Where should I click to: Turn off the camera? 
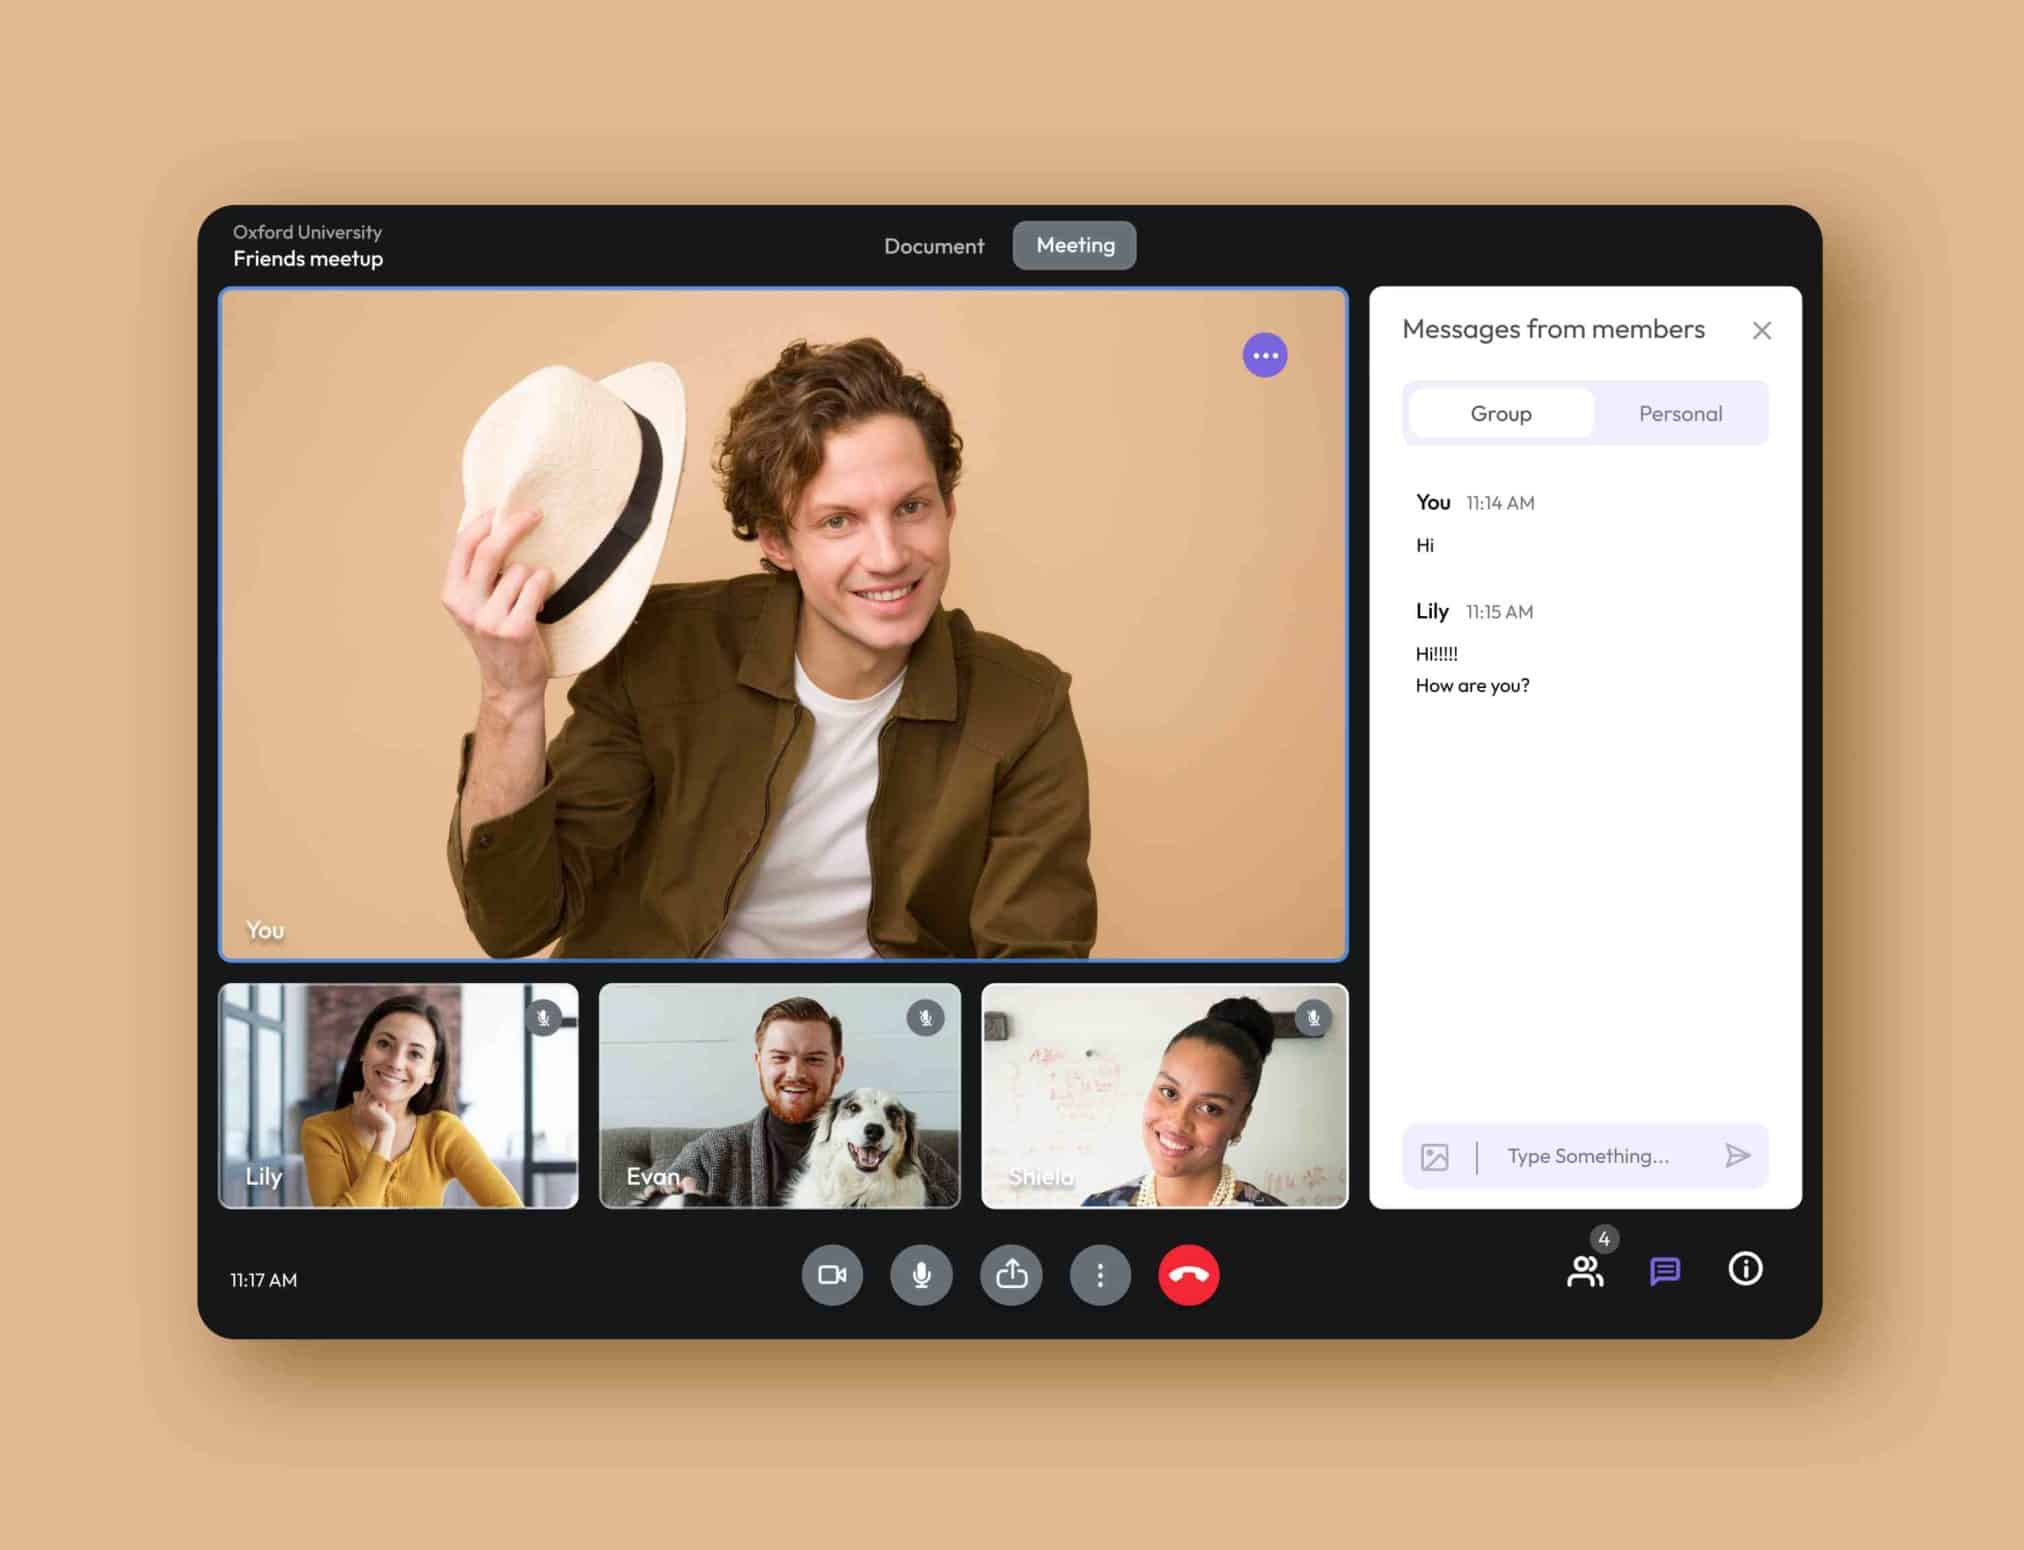tap(832, 1275)
